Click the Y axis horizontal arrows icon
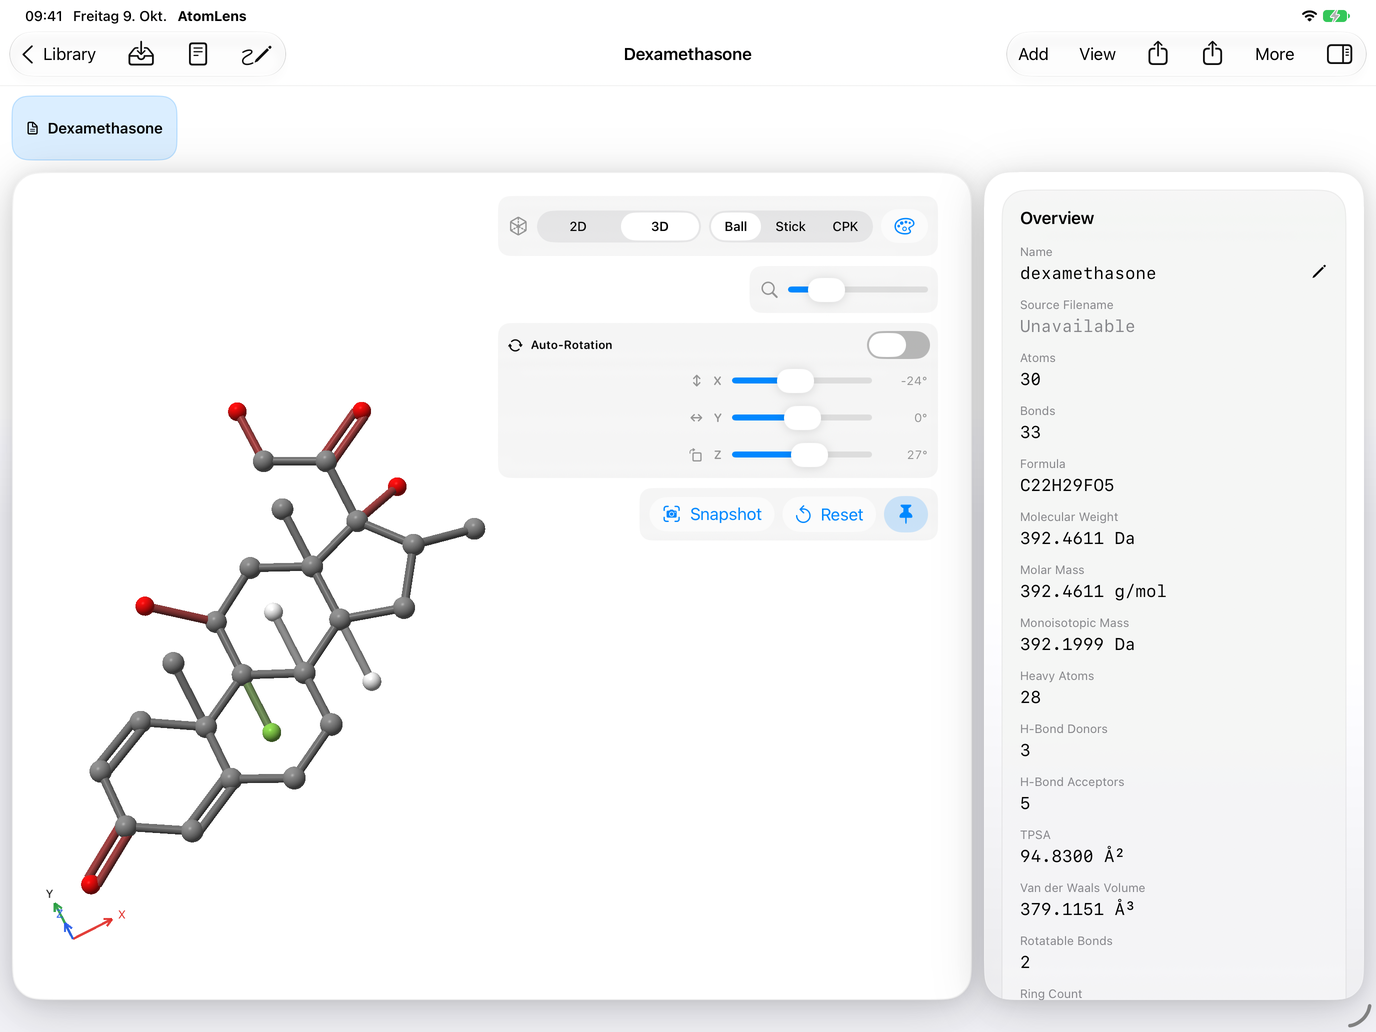 pos(696,418)
